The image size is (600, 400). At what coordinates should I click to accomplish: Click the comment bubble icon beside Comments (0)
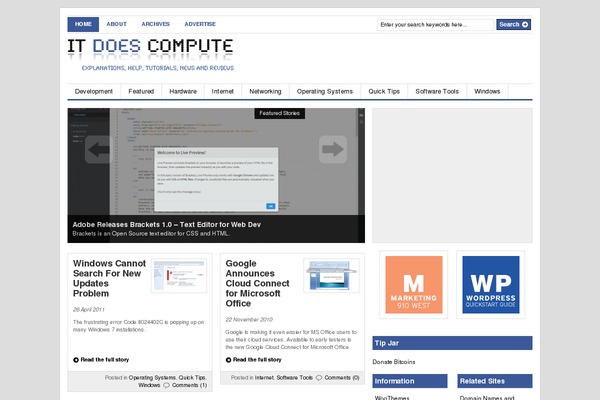coord(319,377)
